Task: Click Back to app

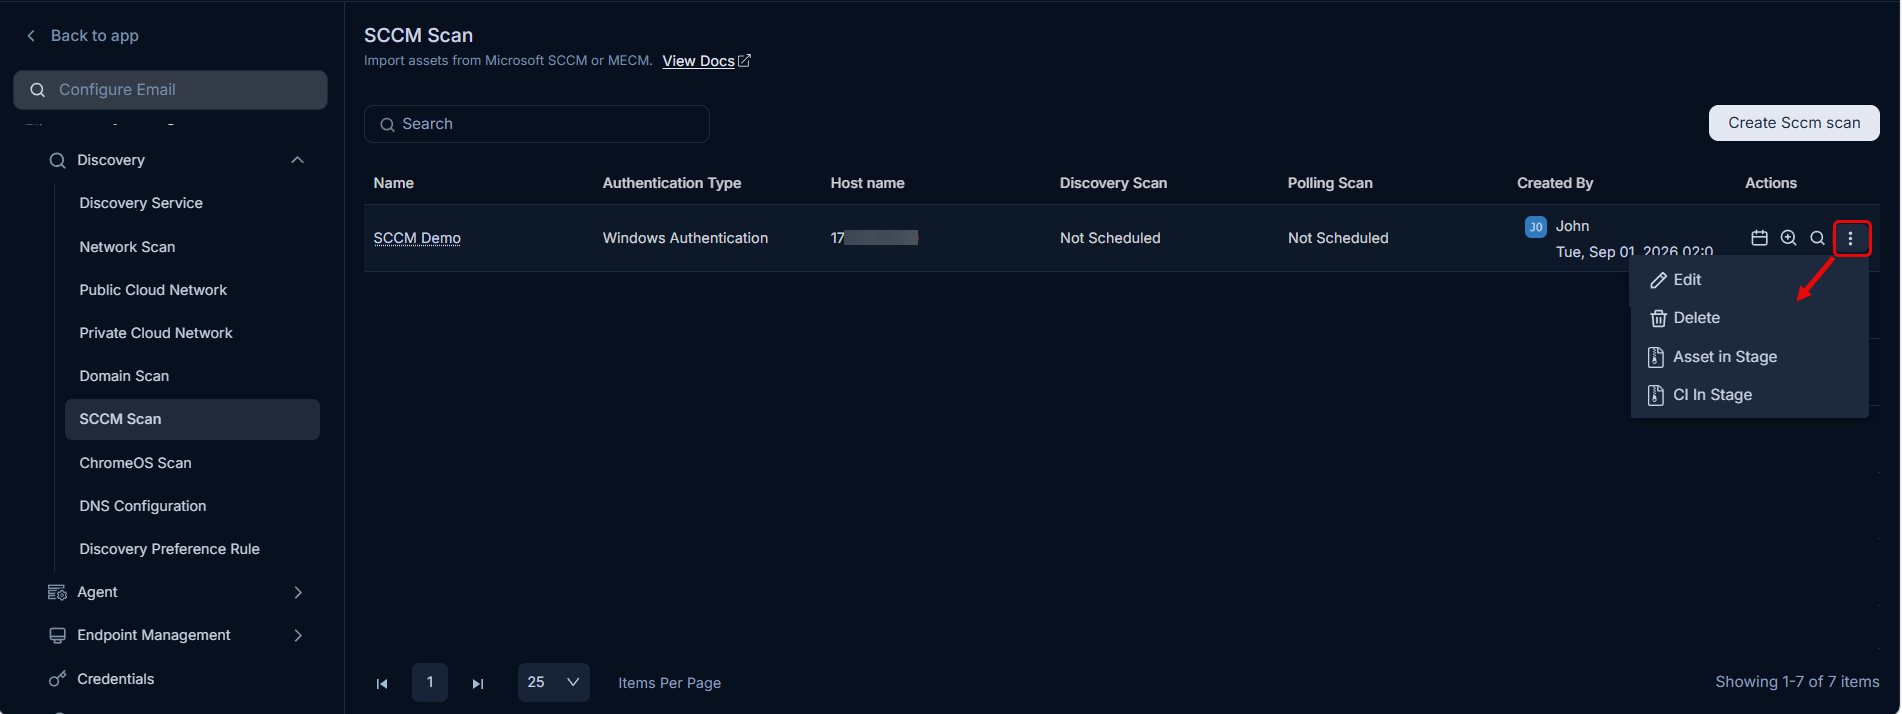Action: click(x=94, y=36)
